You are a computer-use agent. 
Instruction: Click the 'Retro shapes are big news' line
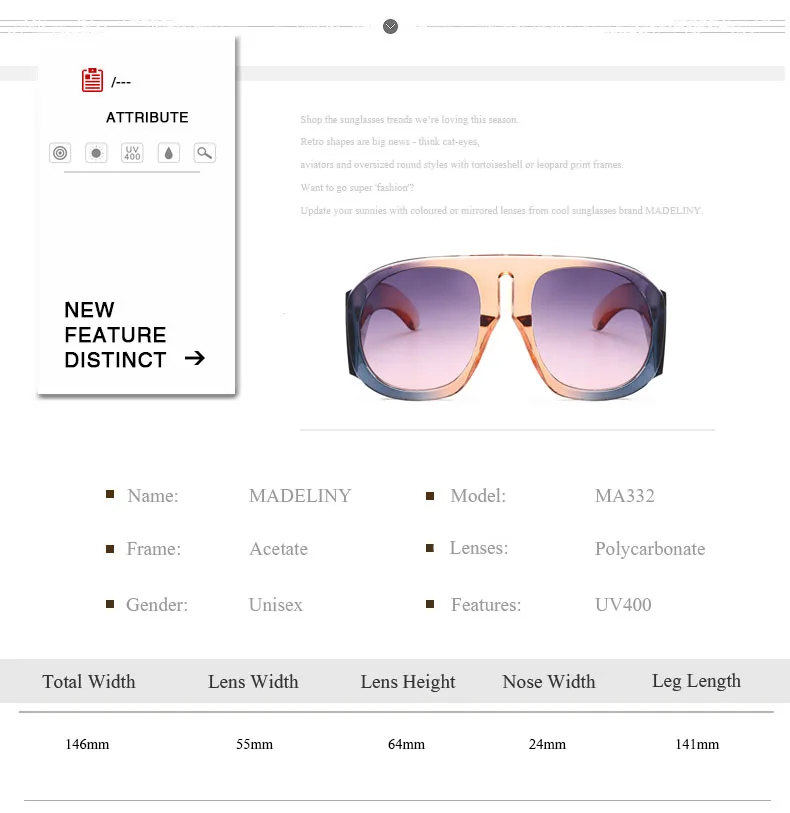point(390,142)
